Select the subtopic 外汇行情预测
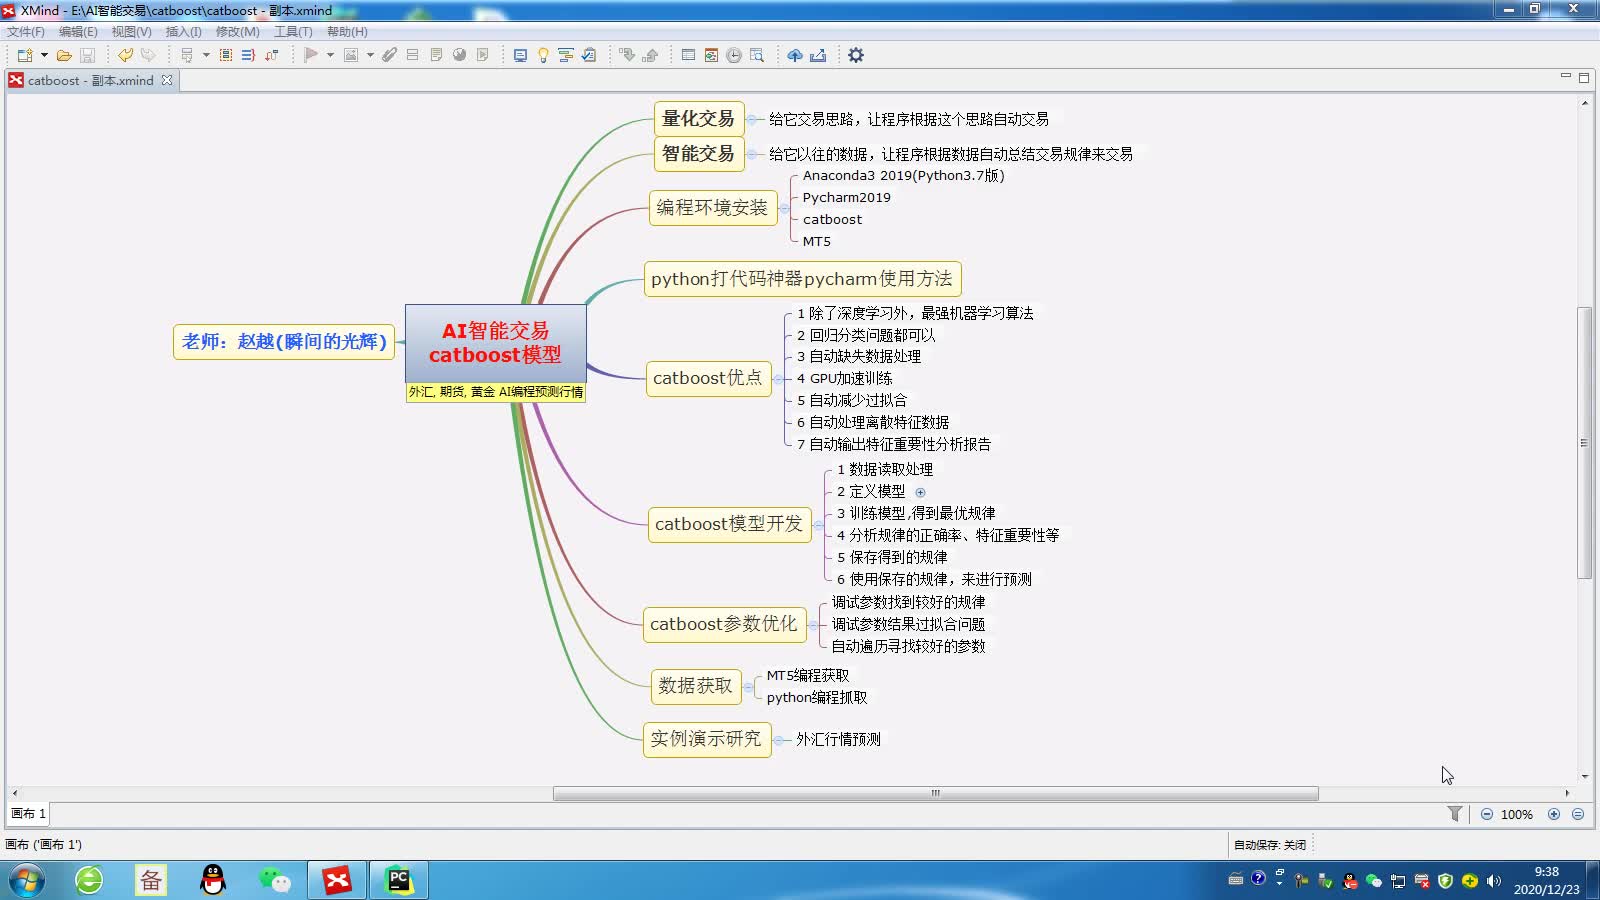This screenshot has height=900, width=1600. point(838,739)
